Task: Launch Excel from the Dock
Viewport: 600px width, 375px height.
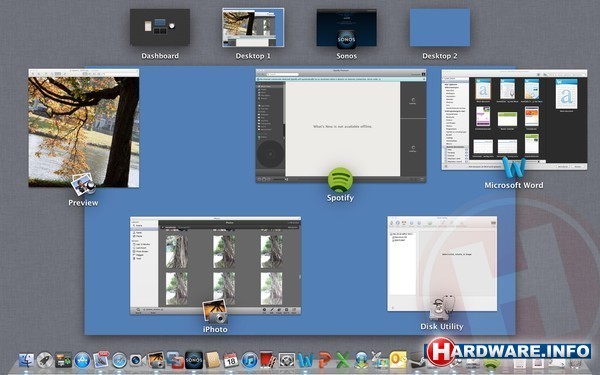Action: [x=343, y=360]
